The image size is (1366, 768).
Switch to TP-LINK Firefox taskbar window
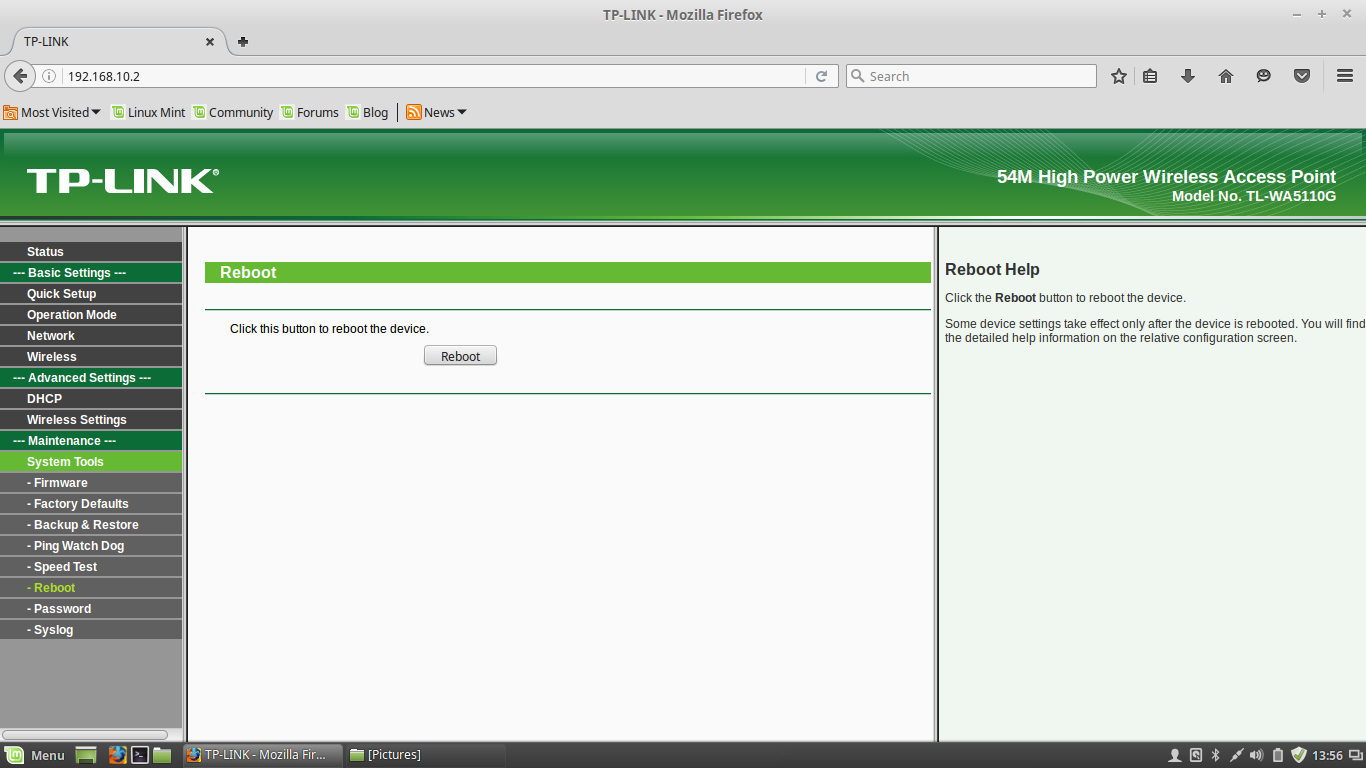(x=263, y=755)
